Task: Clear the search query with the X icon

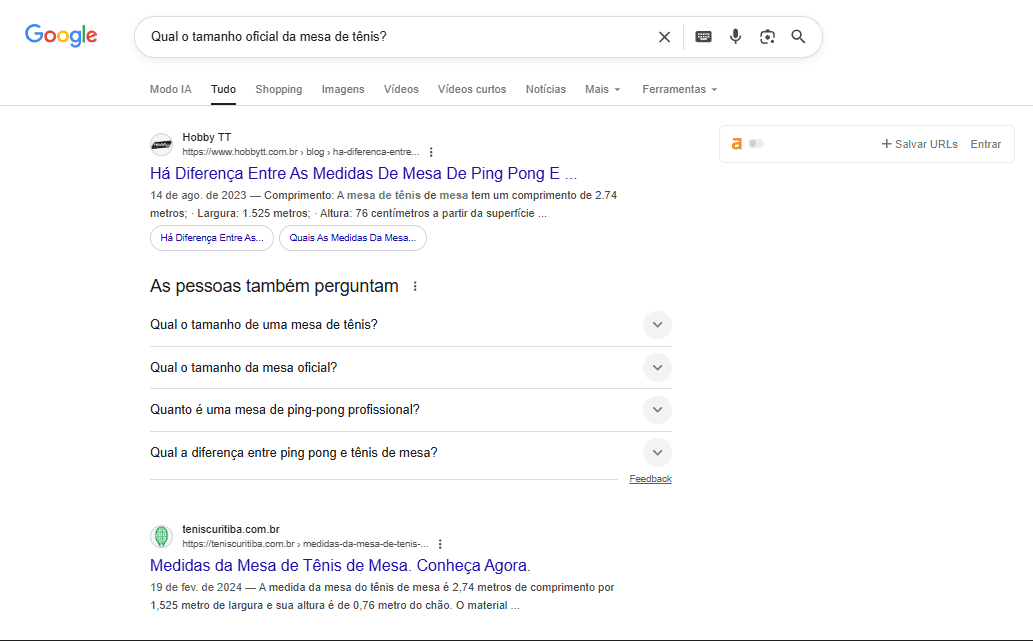Action: pyautogui.click(x=664, y=36)
